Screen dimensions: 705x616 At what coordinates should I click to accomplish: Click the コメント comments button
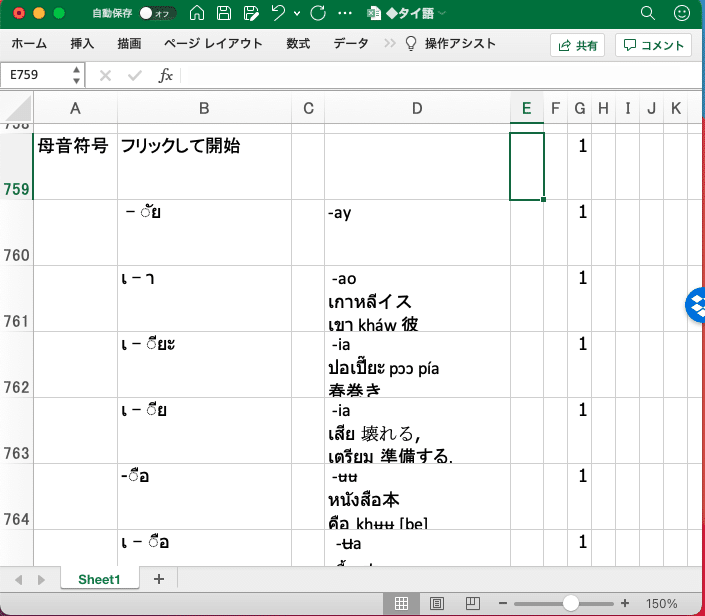[653, 45]
